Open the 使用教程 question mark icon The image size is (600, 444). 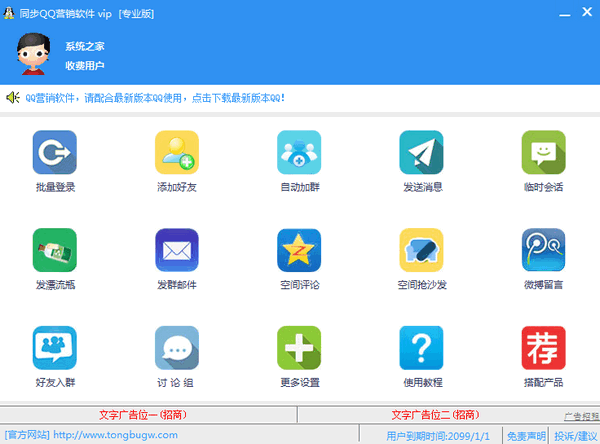pyautogui.click(x=421, y=348)
